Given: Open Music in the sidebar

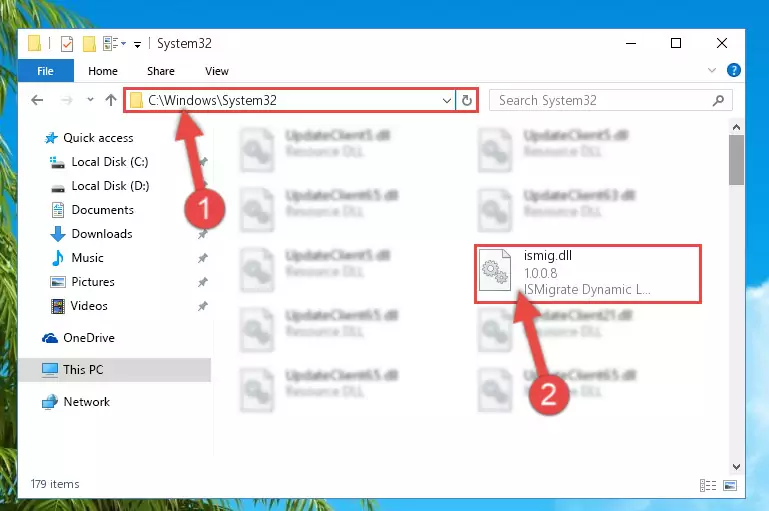Looking at the screenshot, I should pos(87,258).
